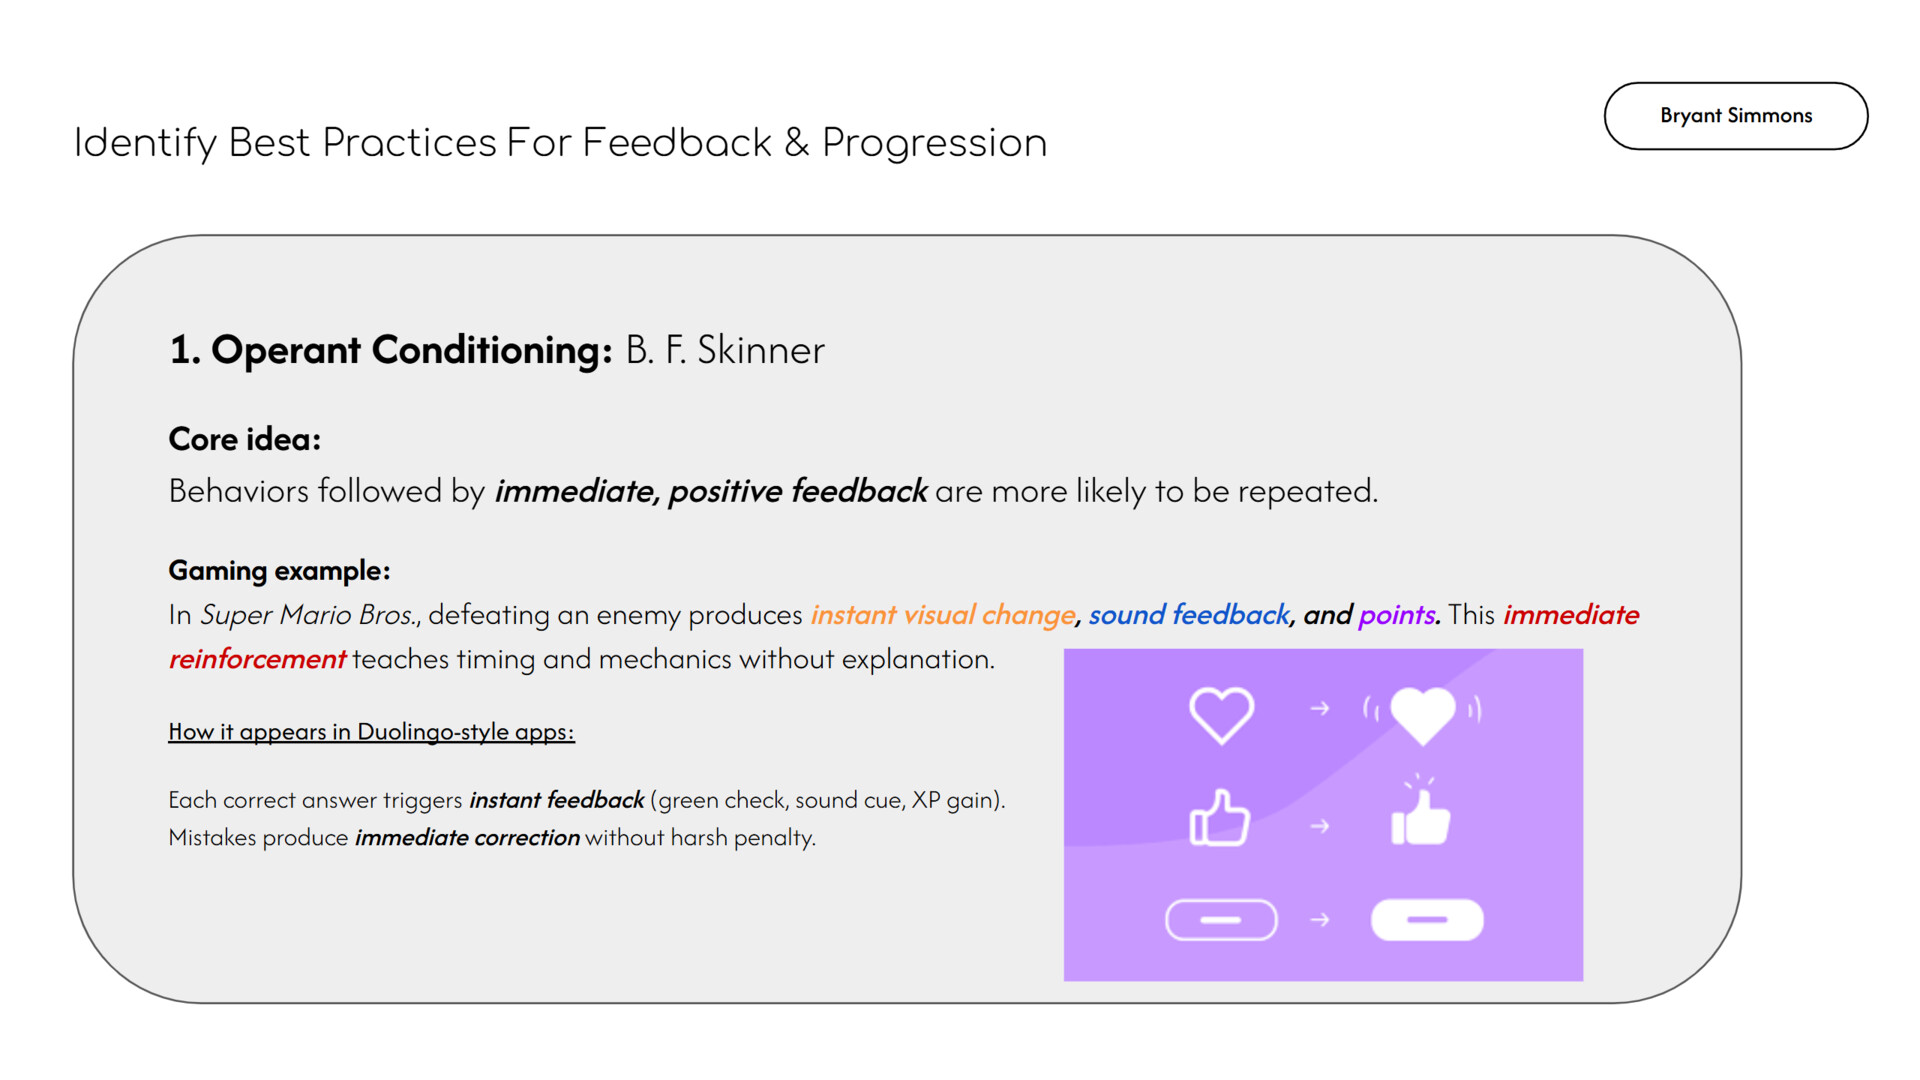Viewport: 1920px width, 1080px height.
Task: Click the "1. Operant Conditioning:" heading
Action: coord(391,350)
